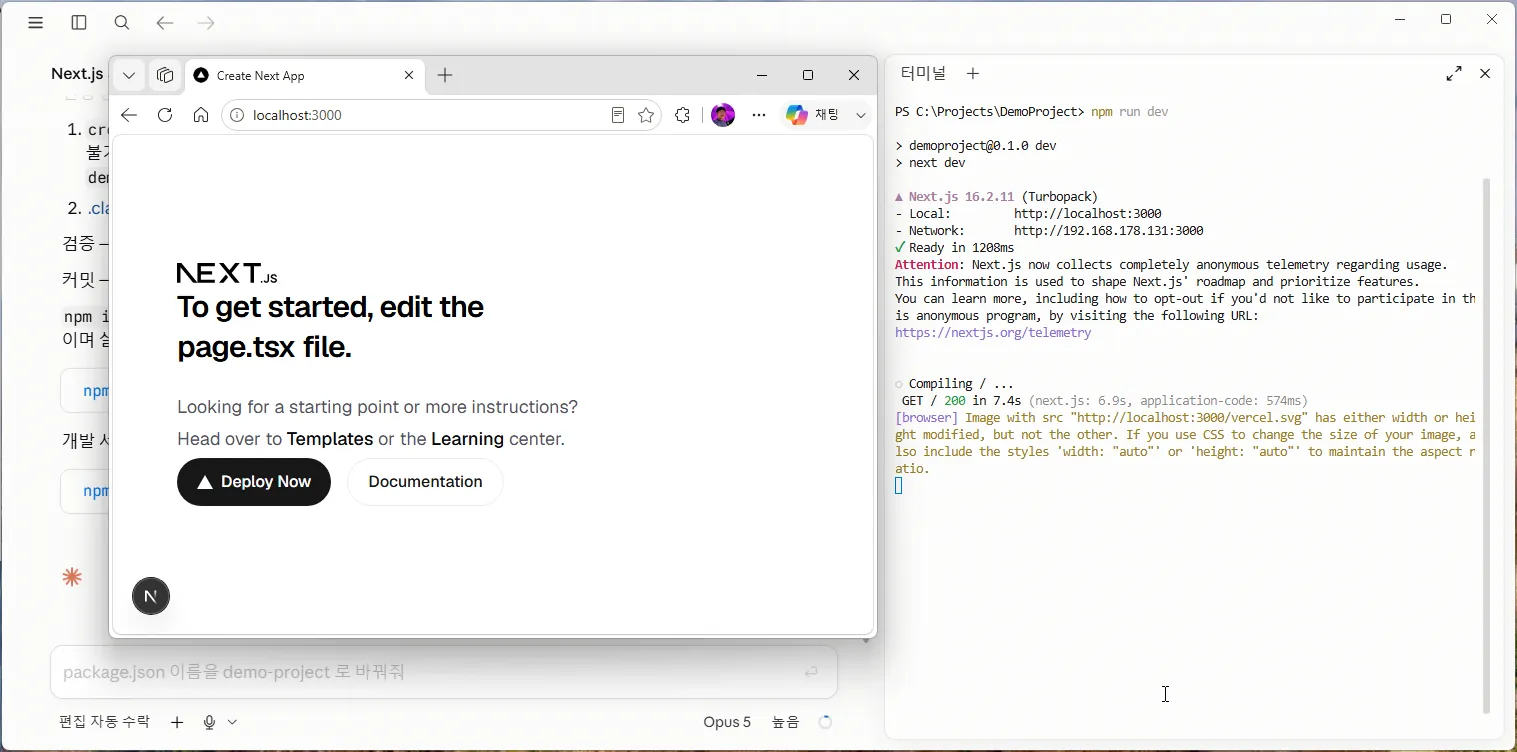
Task: Open the 높음 effort level selector
Action: tap(785, 722)
